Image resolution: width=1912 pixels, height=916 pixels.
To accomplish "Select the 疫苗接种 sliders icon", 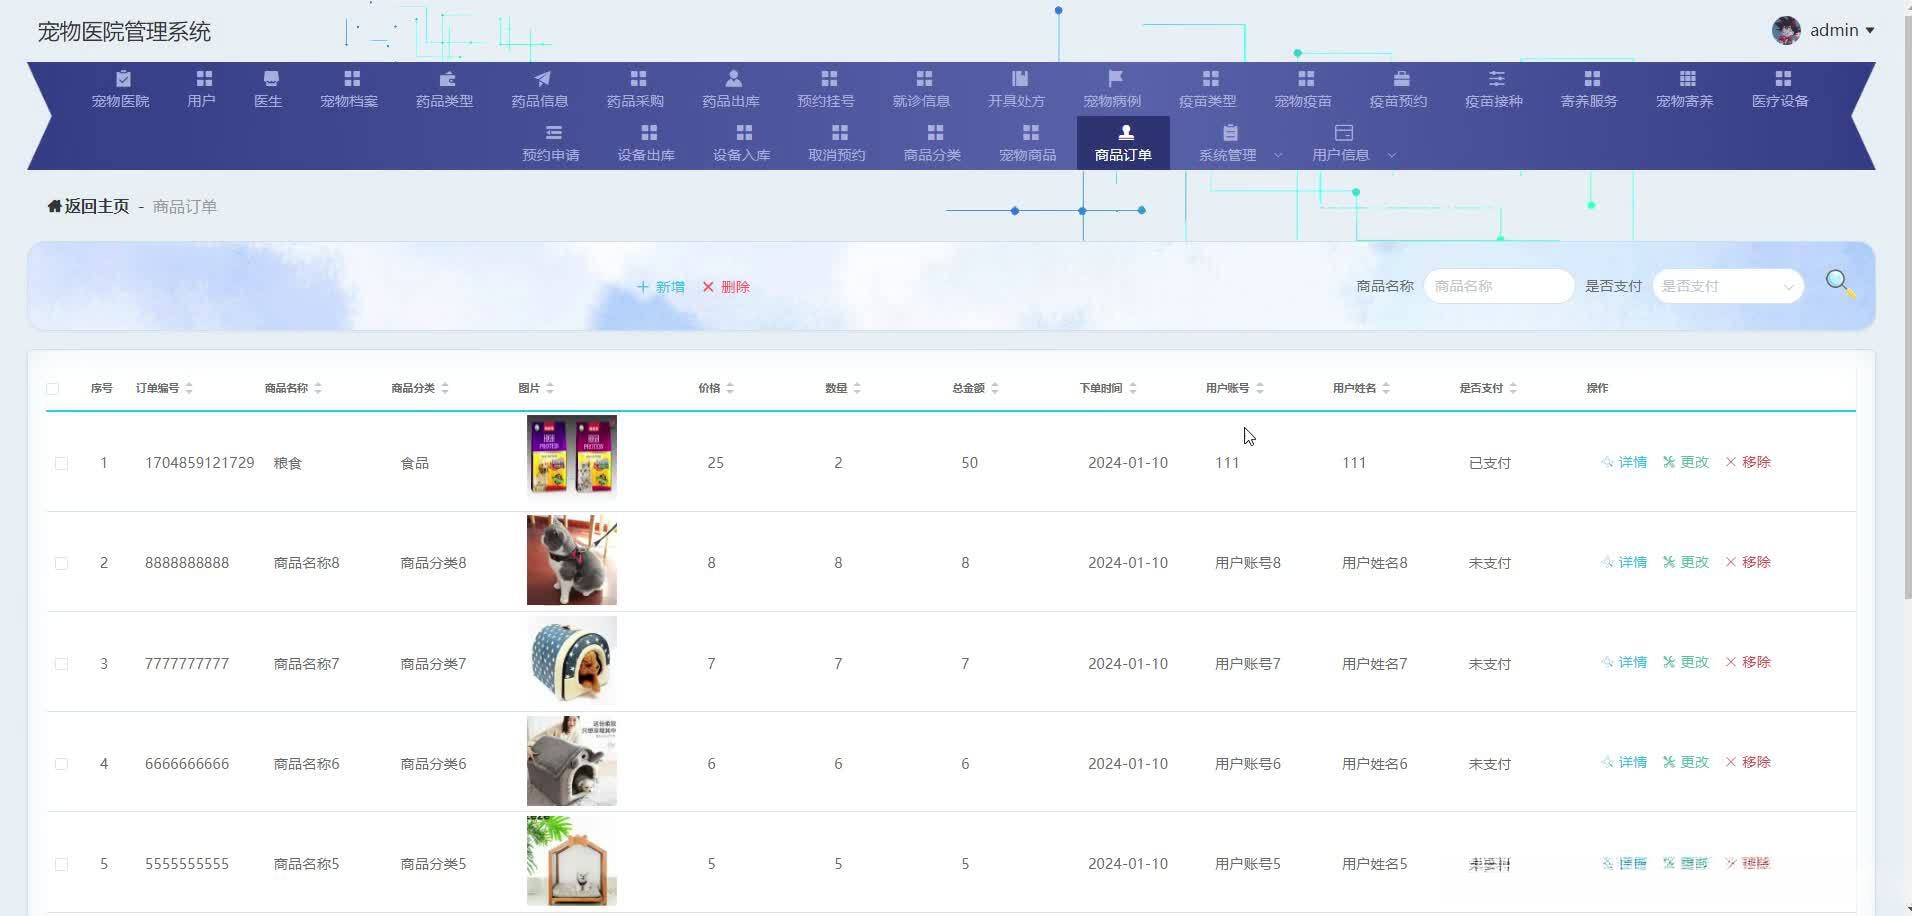I will (x=1496, y=79).
